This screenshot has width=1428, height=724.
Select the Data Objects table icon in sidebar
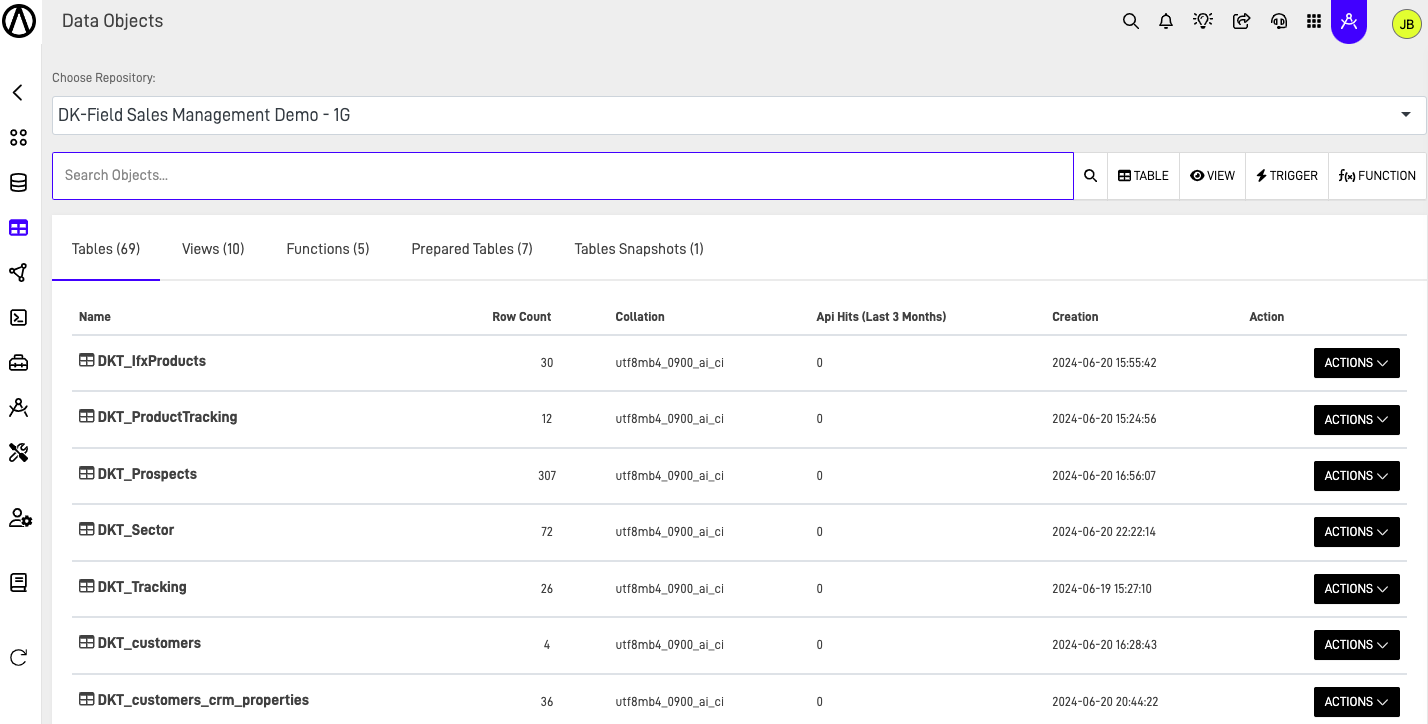tap(18, 228)
